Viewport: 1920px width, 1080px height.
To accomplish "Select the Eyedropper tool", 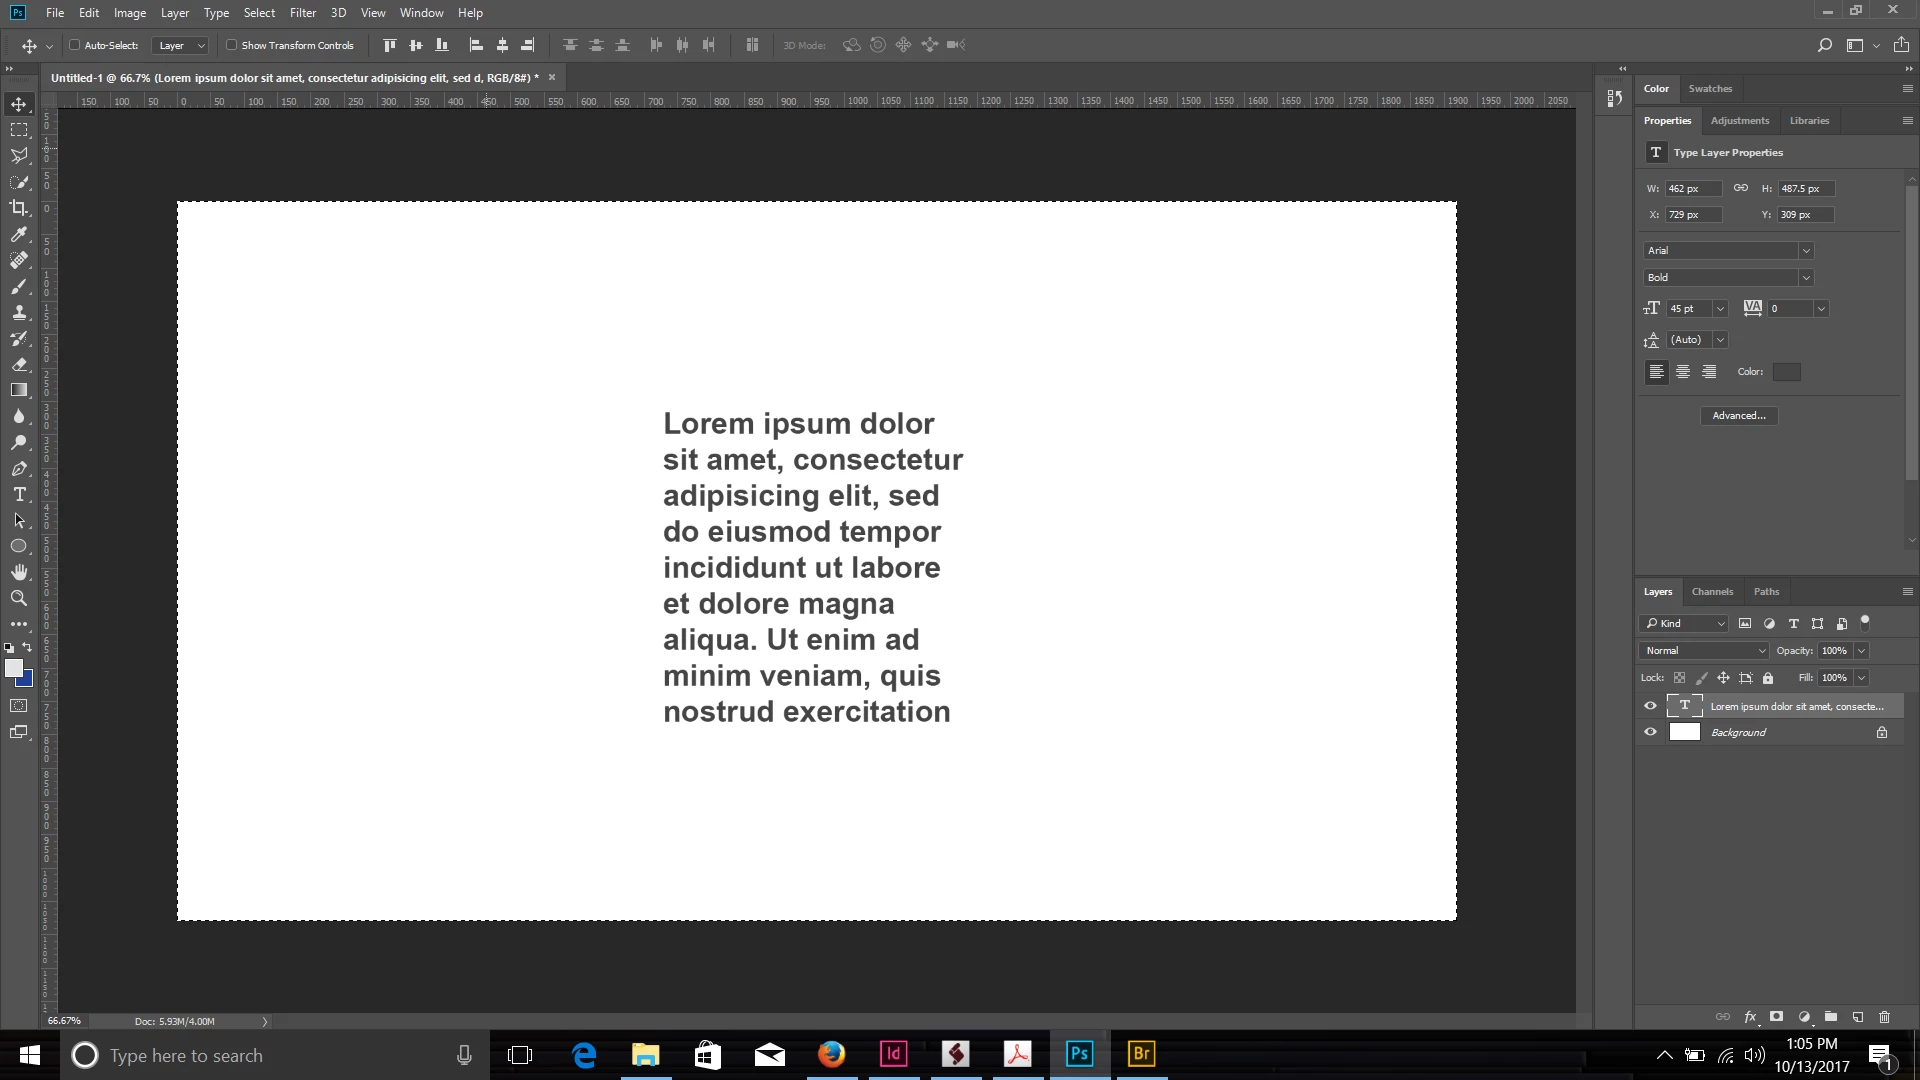I will tap(19, 234).
